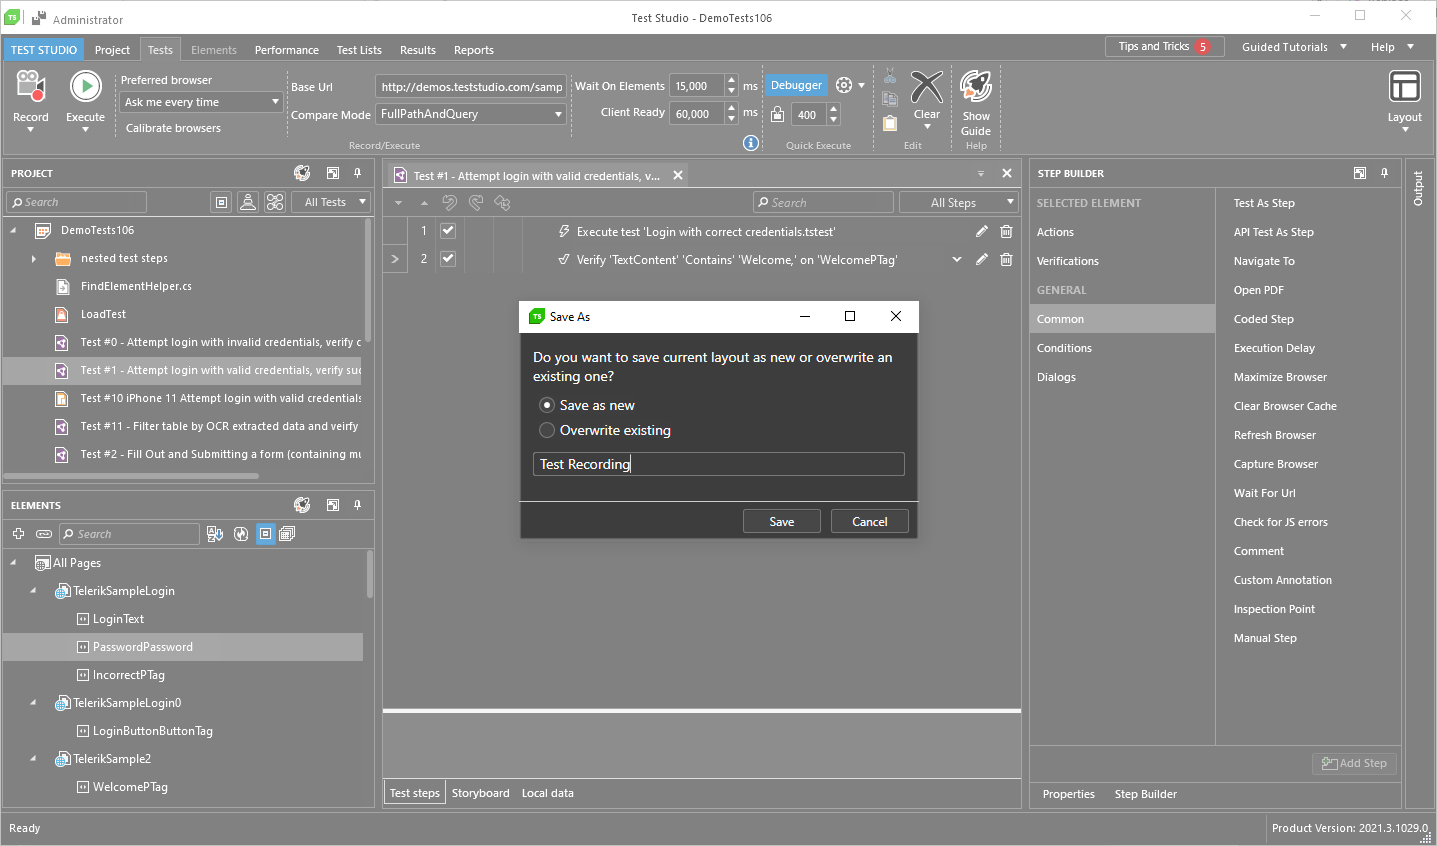Increase the Wait On Elements value stepper
This screenshot has height=846, width=1437.
tap(732, 80)
